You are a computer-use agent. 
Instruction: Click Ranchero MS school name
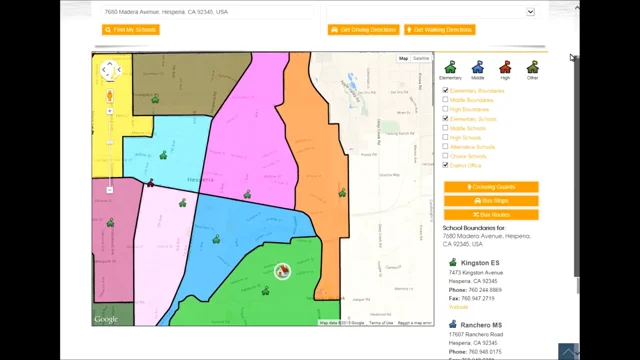(x=481, y=325)
